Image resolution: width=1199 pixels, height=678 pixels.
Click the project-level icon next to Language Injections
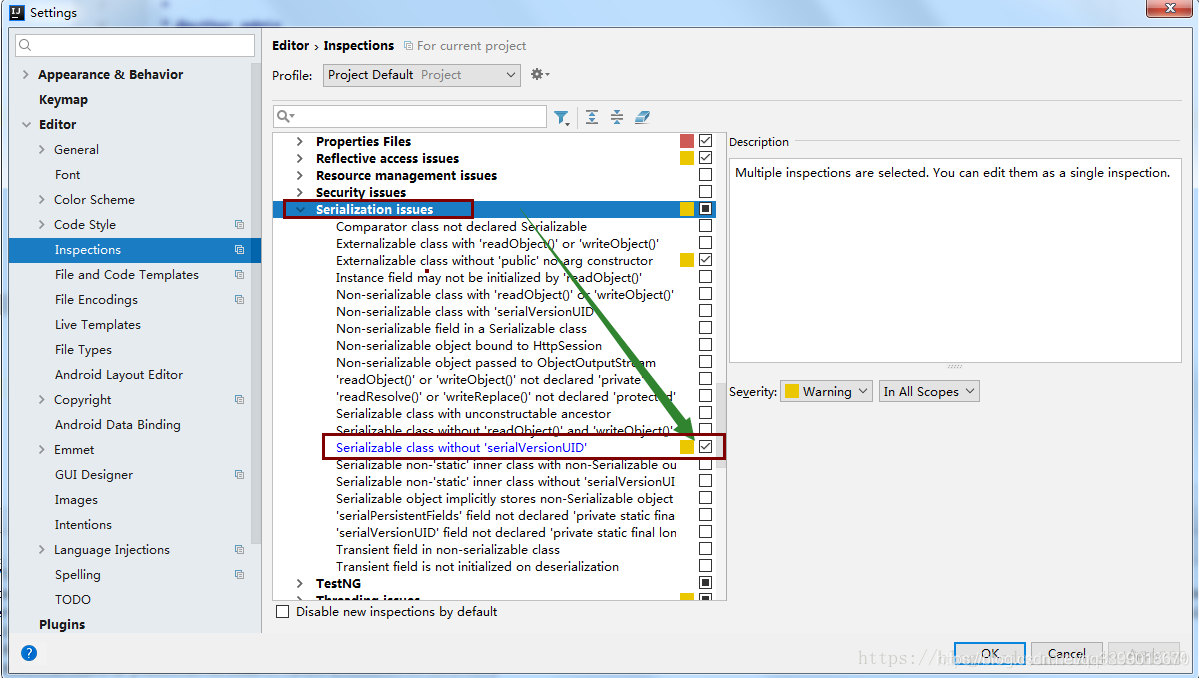pyautogui.click(x=239, y=550)
